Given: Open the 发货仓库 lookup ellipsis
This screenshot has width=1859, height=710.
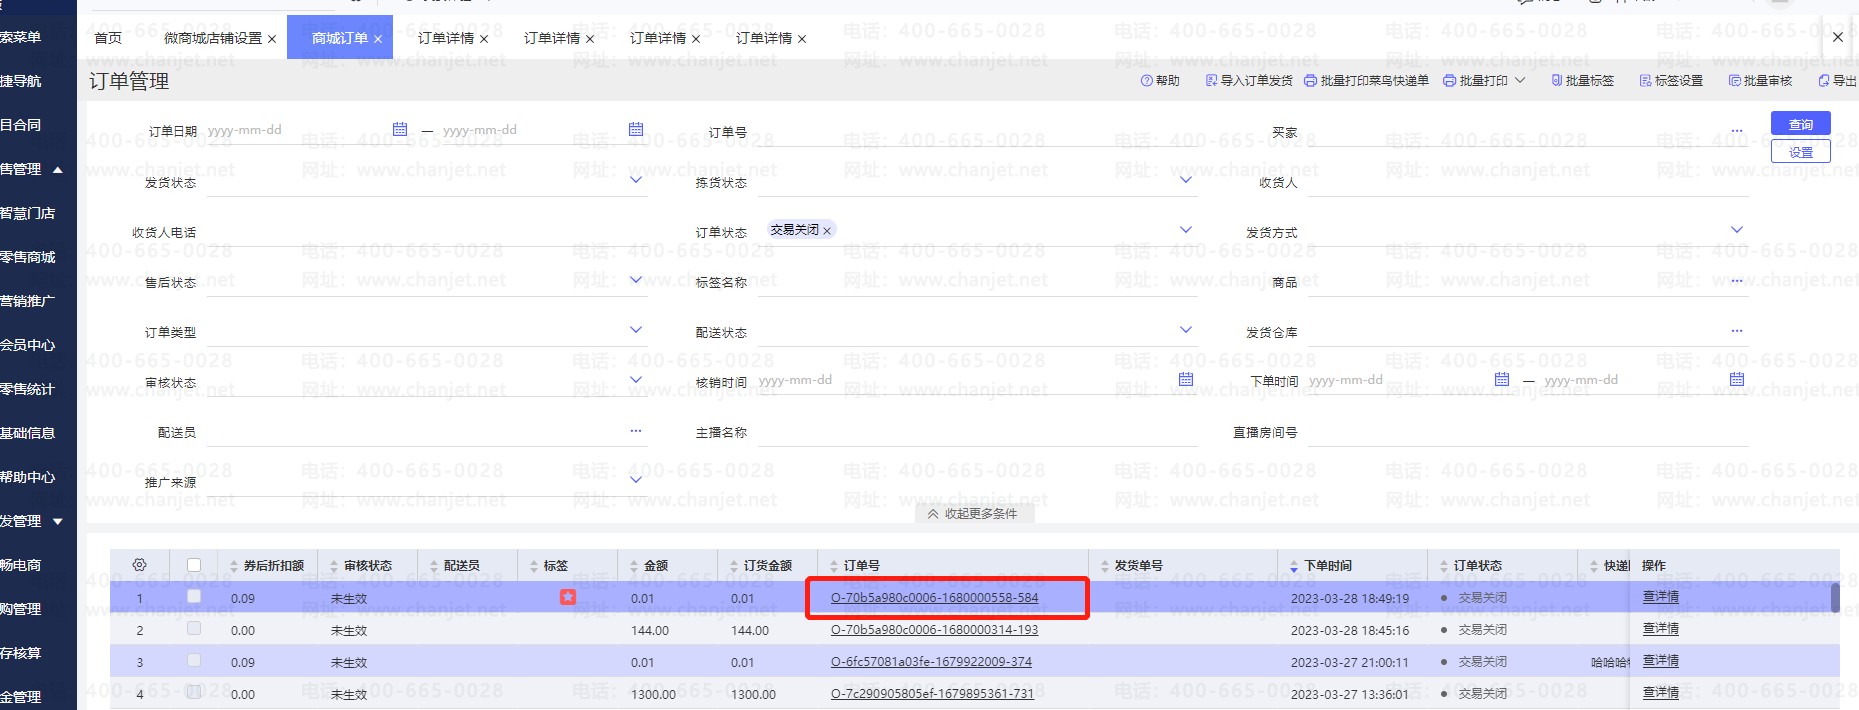Looking at the screenshot, I should tap(1737, 331).
